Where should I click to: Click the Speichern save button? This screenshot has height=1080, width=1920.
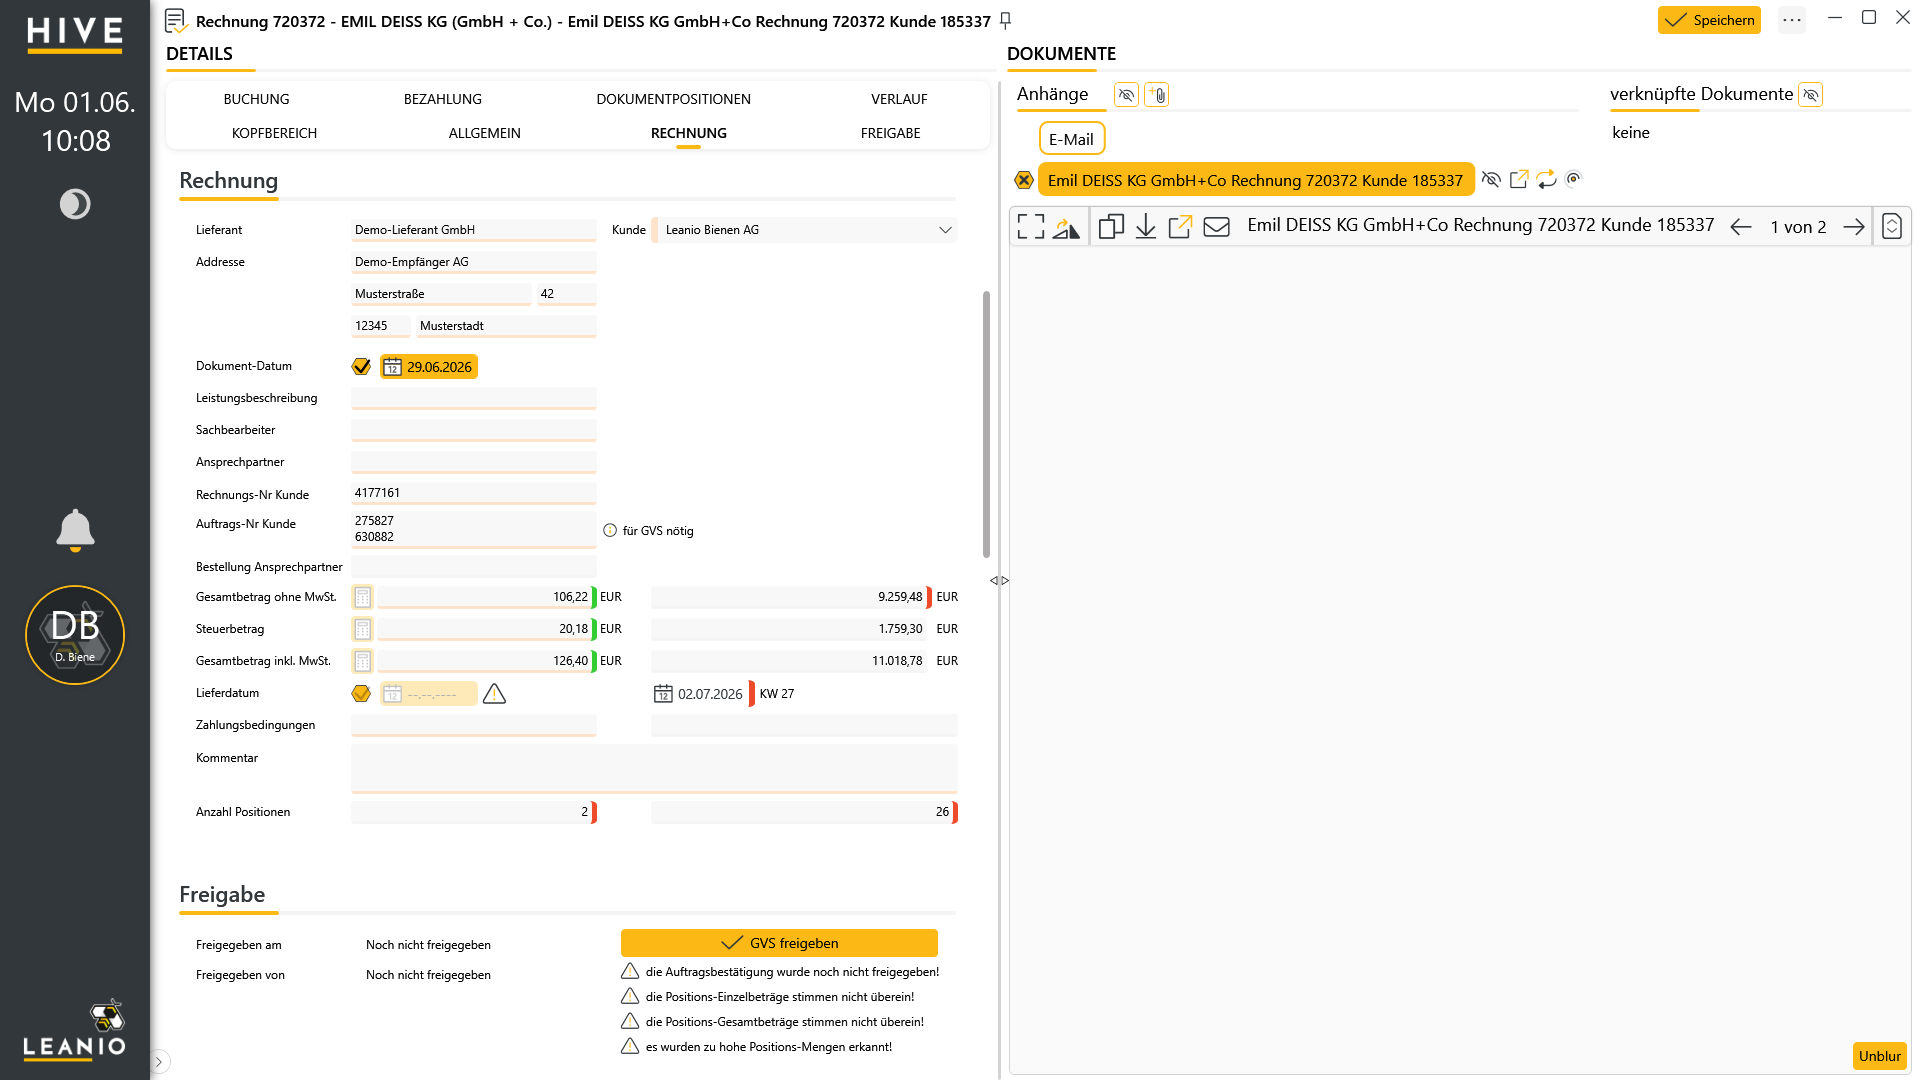tap(1709, 20)
